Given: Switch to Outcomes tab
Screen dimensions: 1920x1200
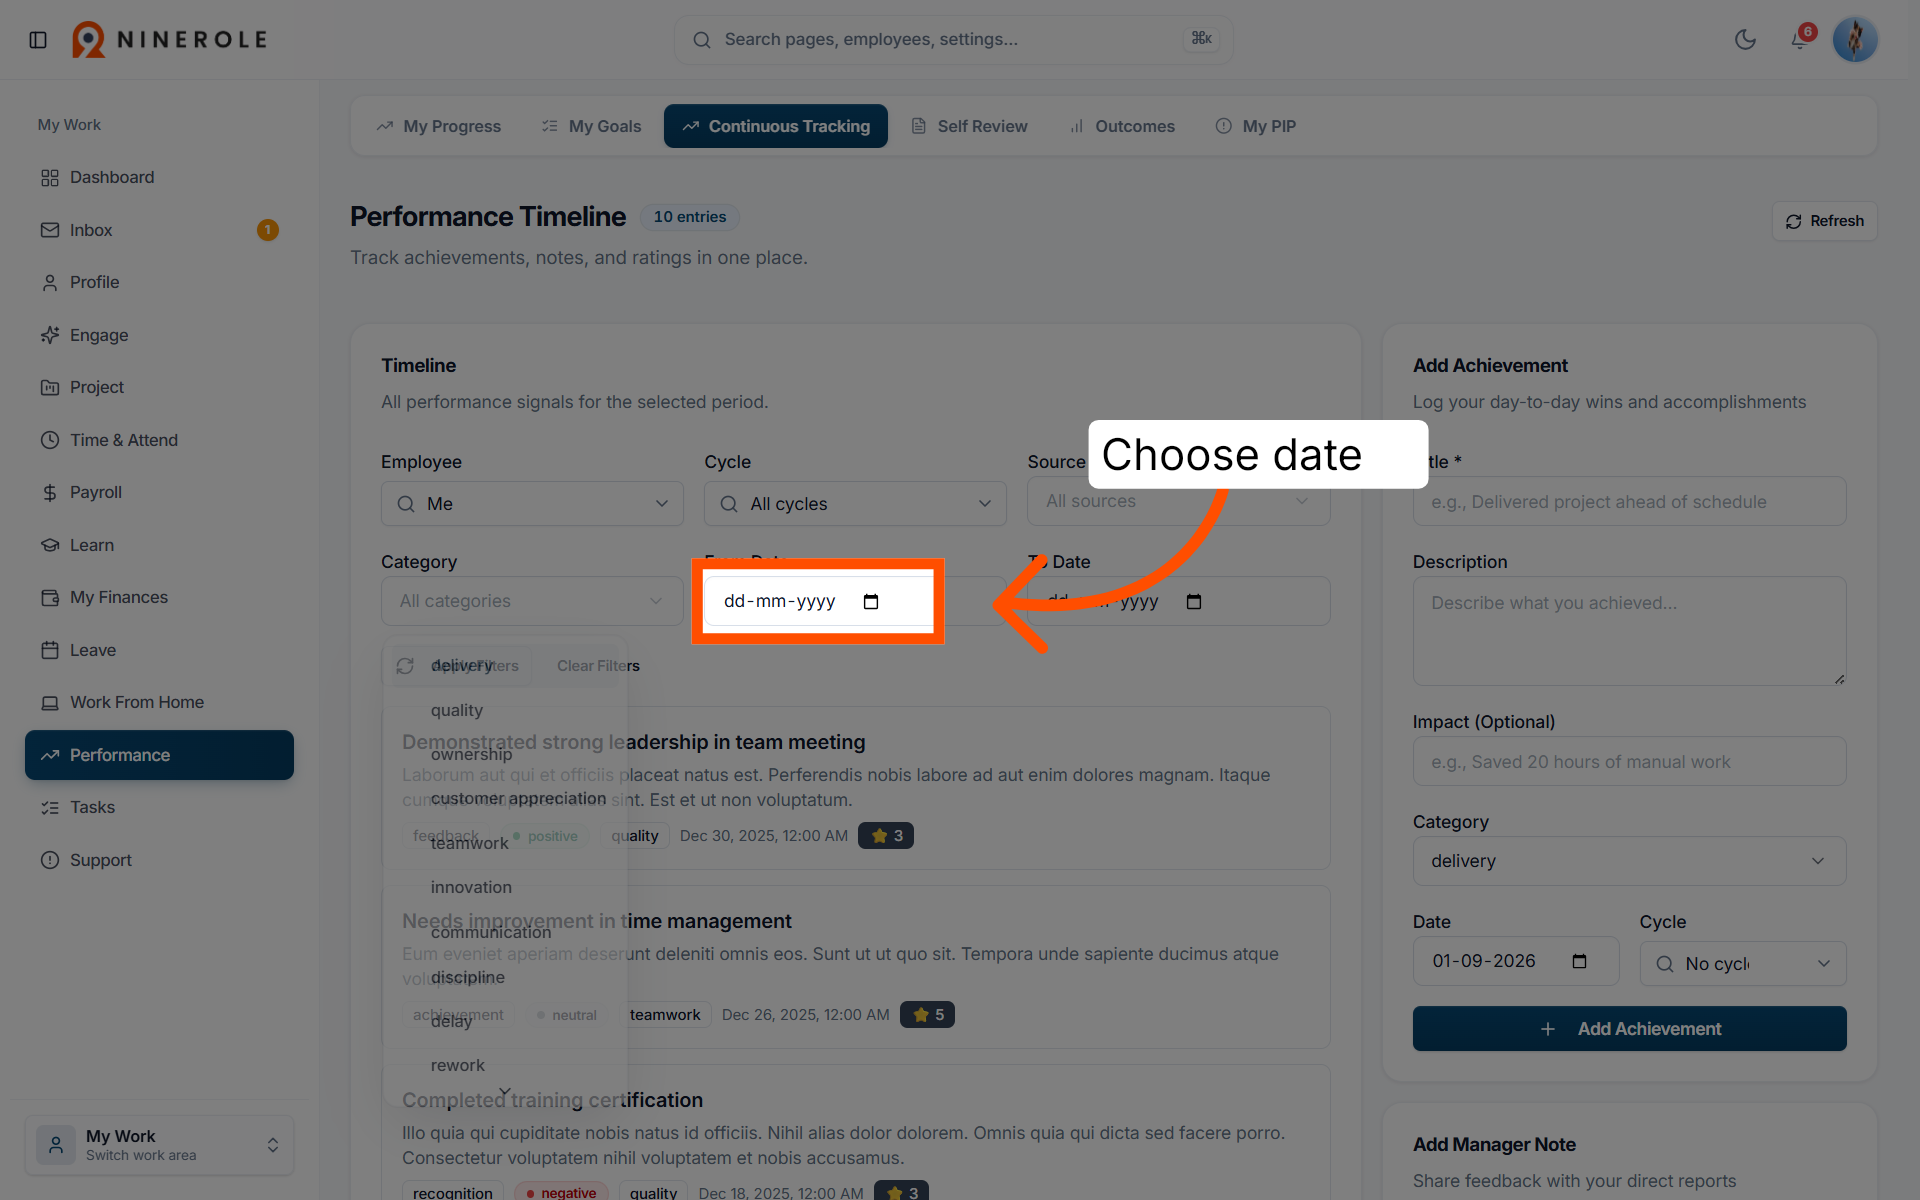Looking at the screenshot, I should click(1122, 126).
